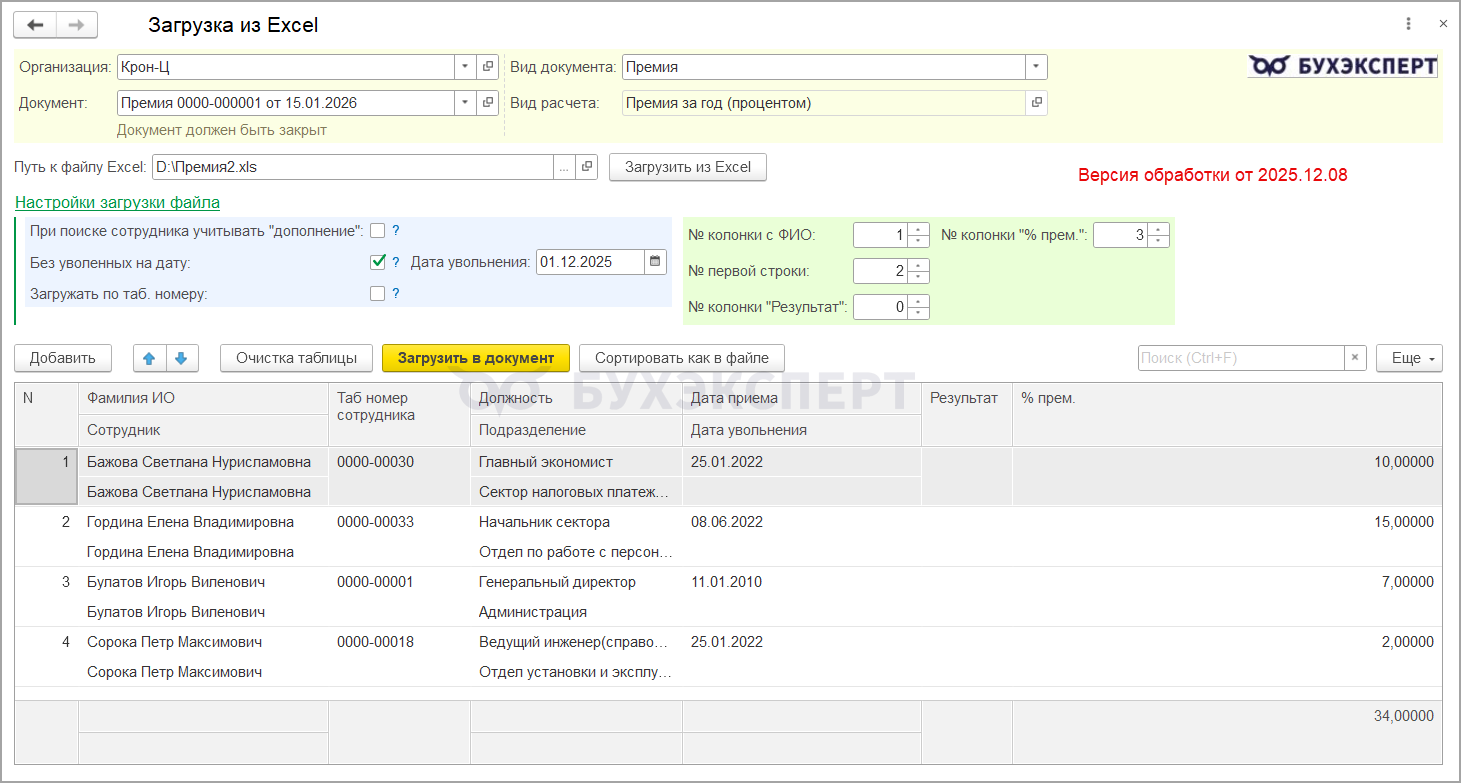Viewport: 1461px width, 783px height.
Task: Click the Excel file path input field
Action: pyautogui.click(x=350, y=167)
